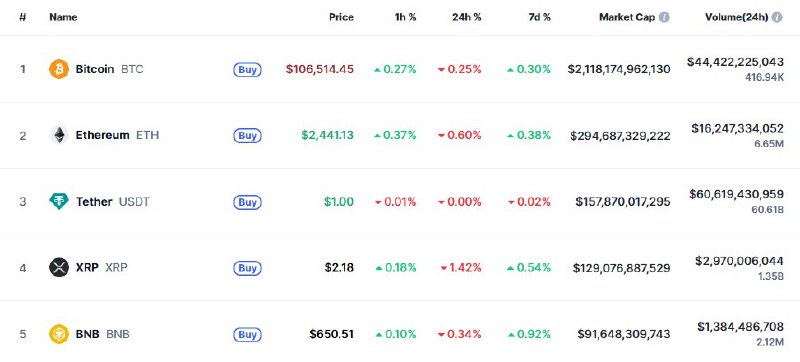Select the Buy button for Ethereum

[x=247, y=136]
